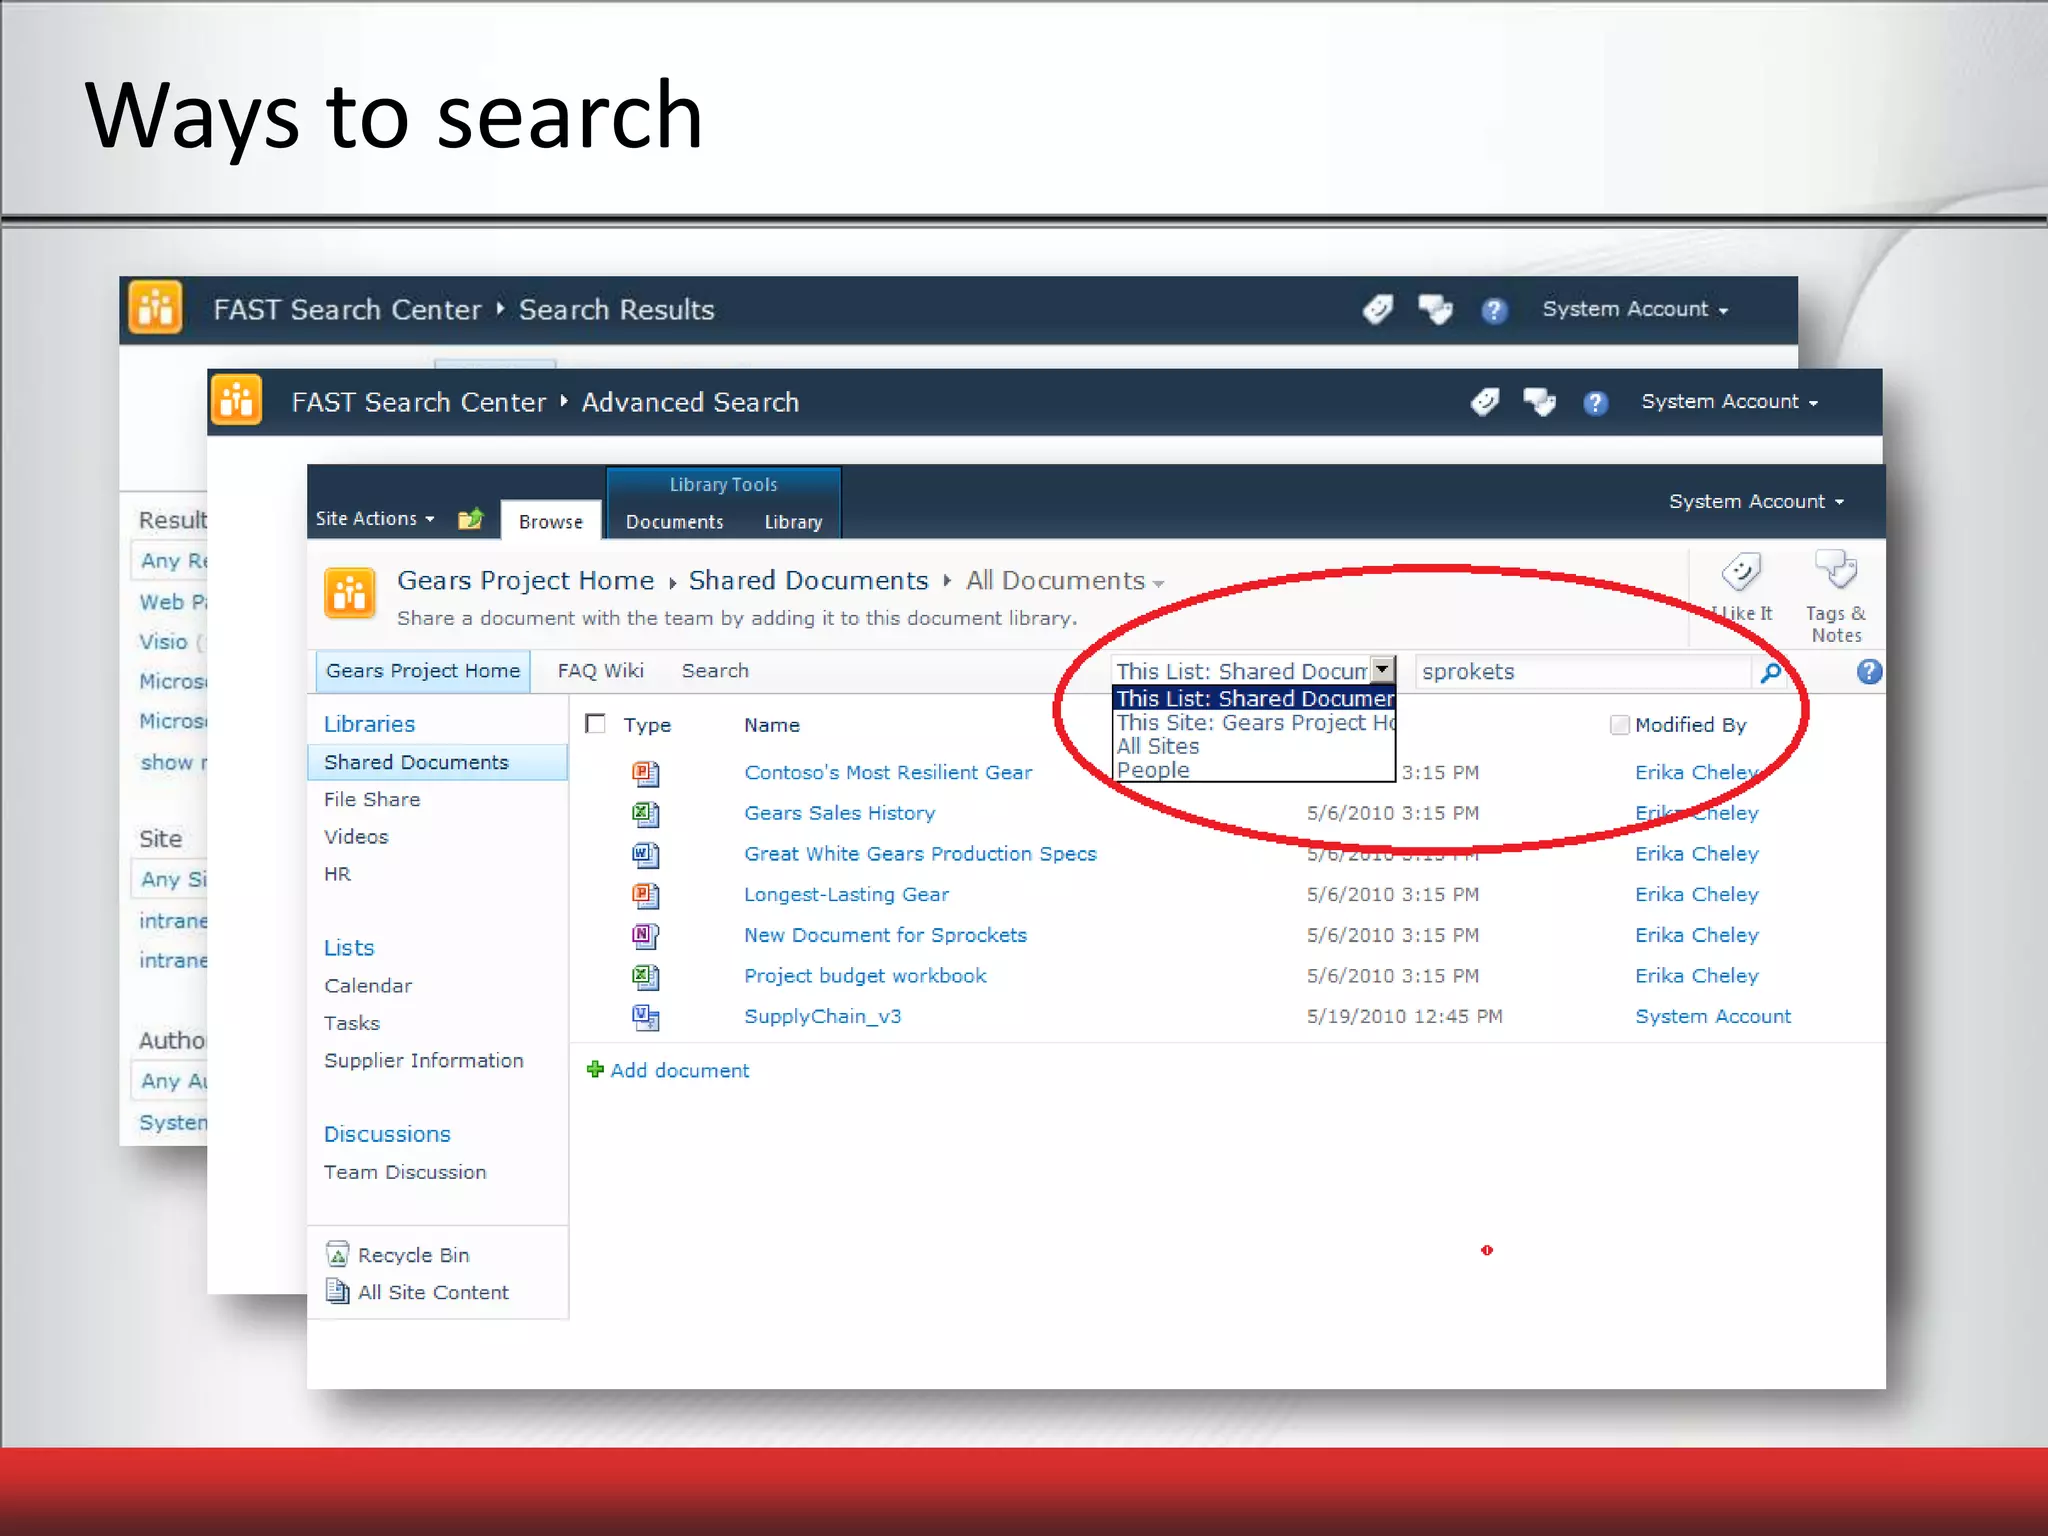
Task: Click notes icon in Advanced Search window header
Action: tap(1539, 402)
